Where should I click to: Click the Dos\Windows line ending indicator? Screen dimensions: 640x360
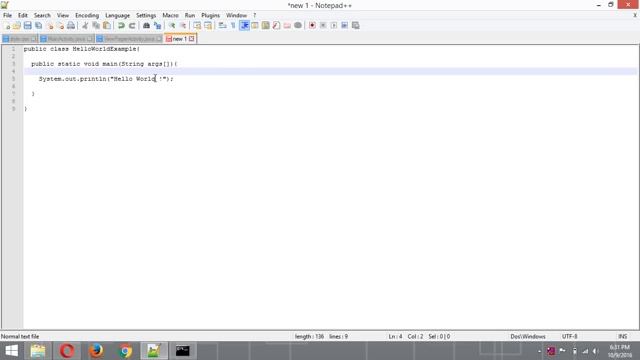pos(528,337)
